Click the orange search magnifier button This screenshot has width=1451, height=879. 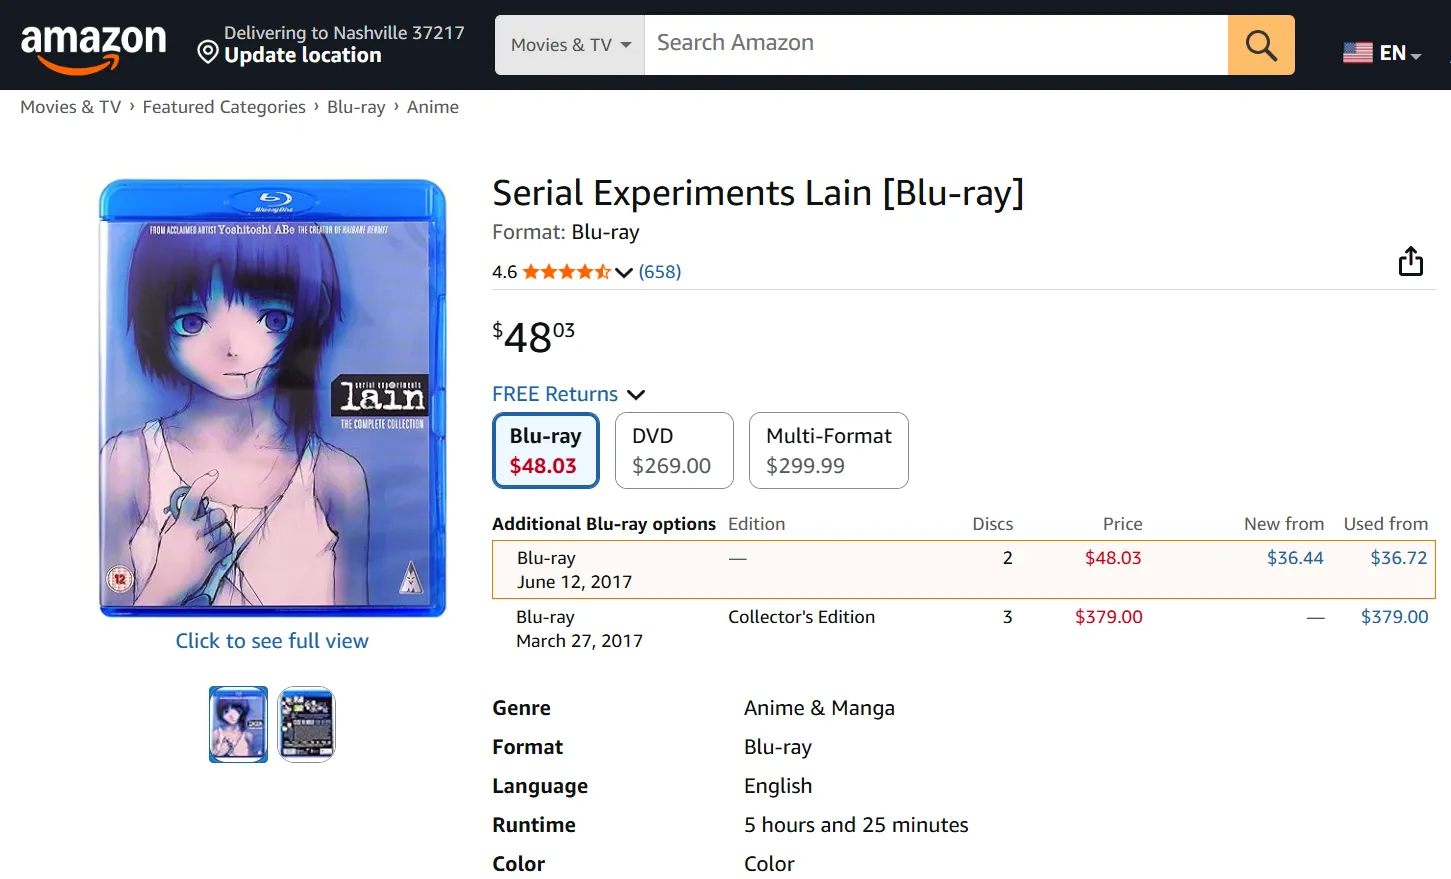(x=1260, y=45)
